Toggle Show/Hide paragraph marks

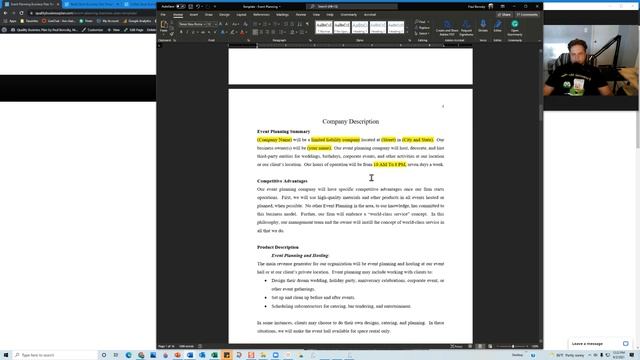(307, 24)
